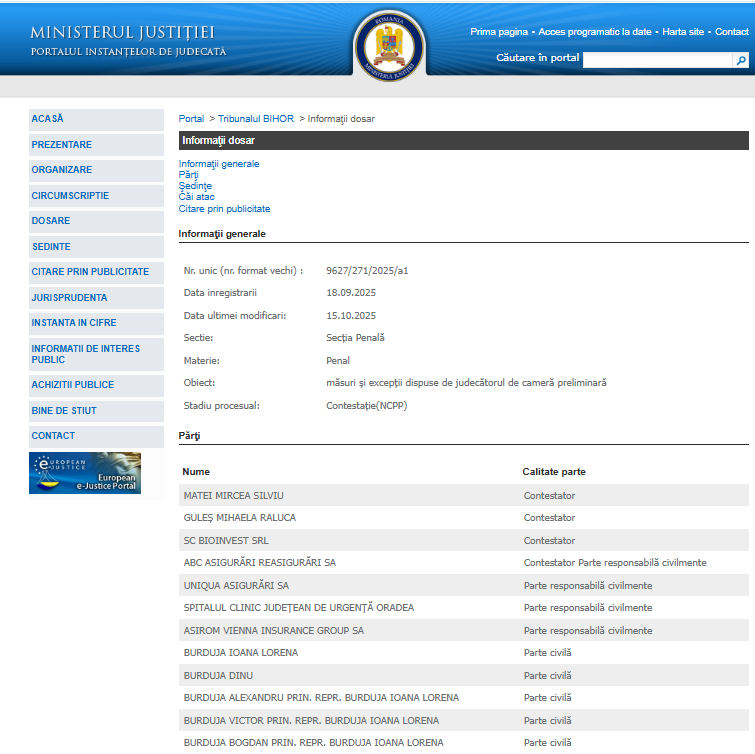This screenshot has width=755, height=754.
Task: Open DOSARE in the left menu
Action: (x=51, y=221)
